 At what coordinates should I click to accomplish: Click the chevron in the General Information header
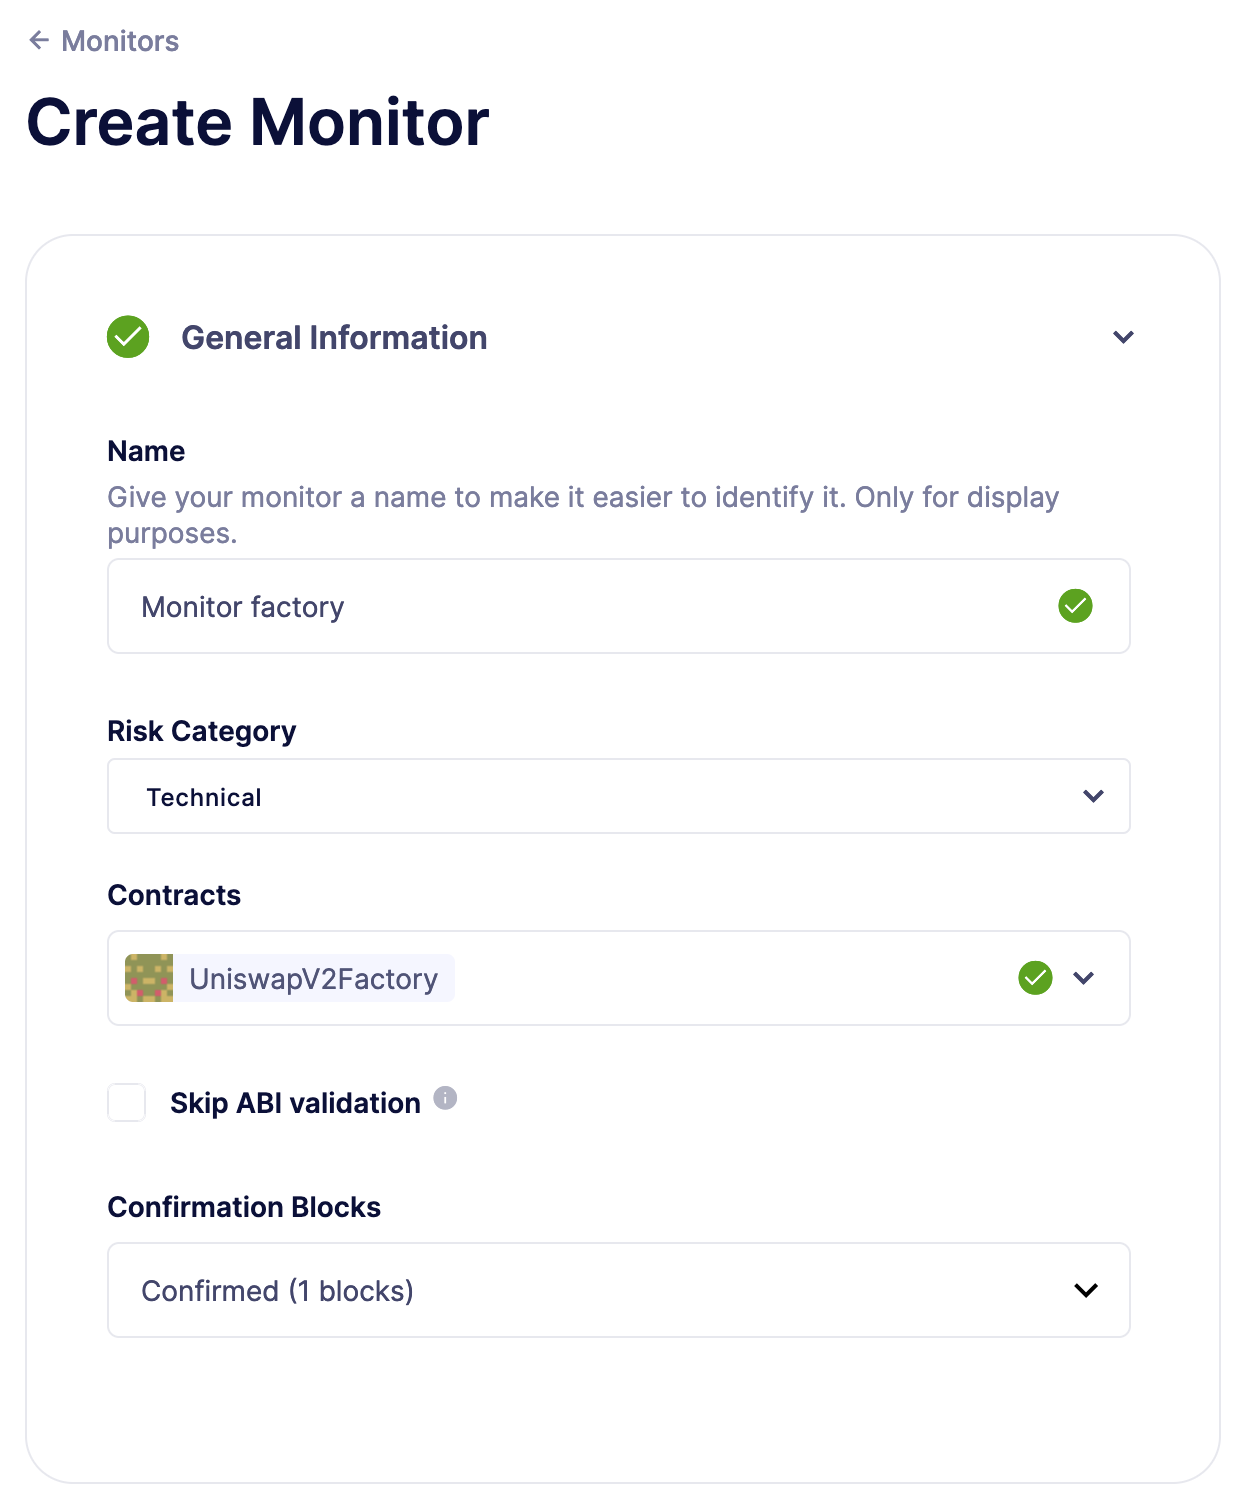click(x=1123, y=337)
